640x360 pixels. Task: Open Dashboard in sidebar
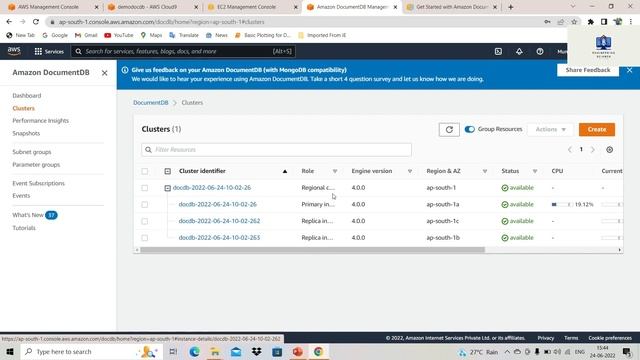click(27, 96)
